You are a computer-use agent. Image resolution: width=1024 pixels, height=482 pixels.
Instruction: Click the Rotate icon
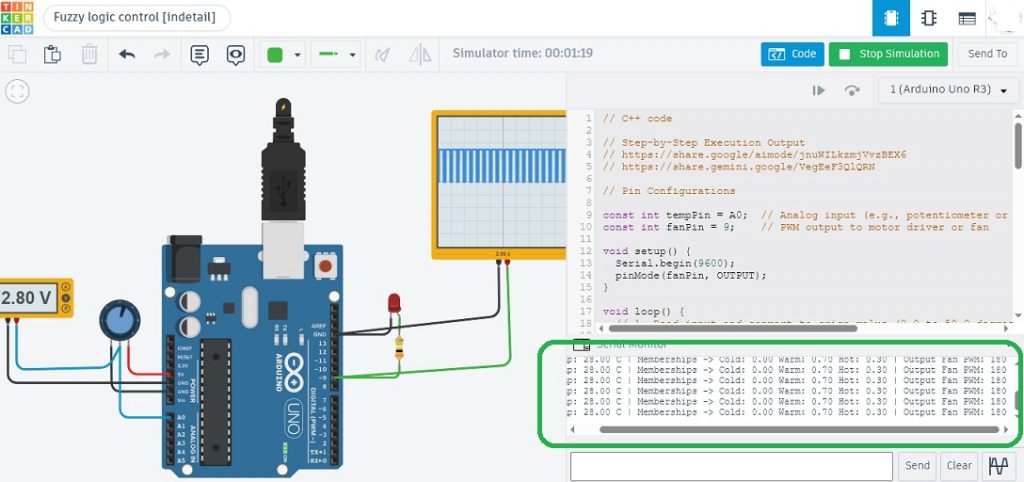click(383, 55)
